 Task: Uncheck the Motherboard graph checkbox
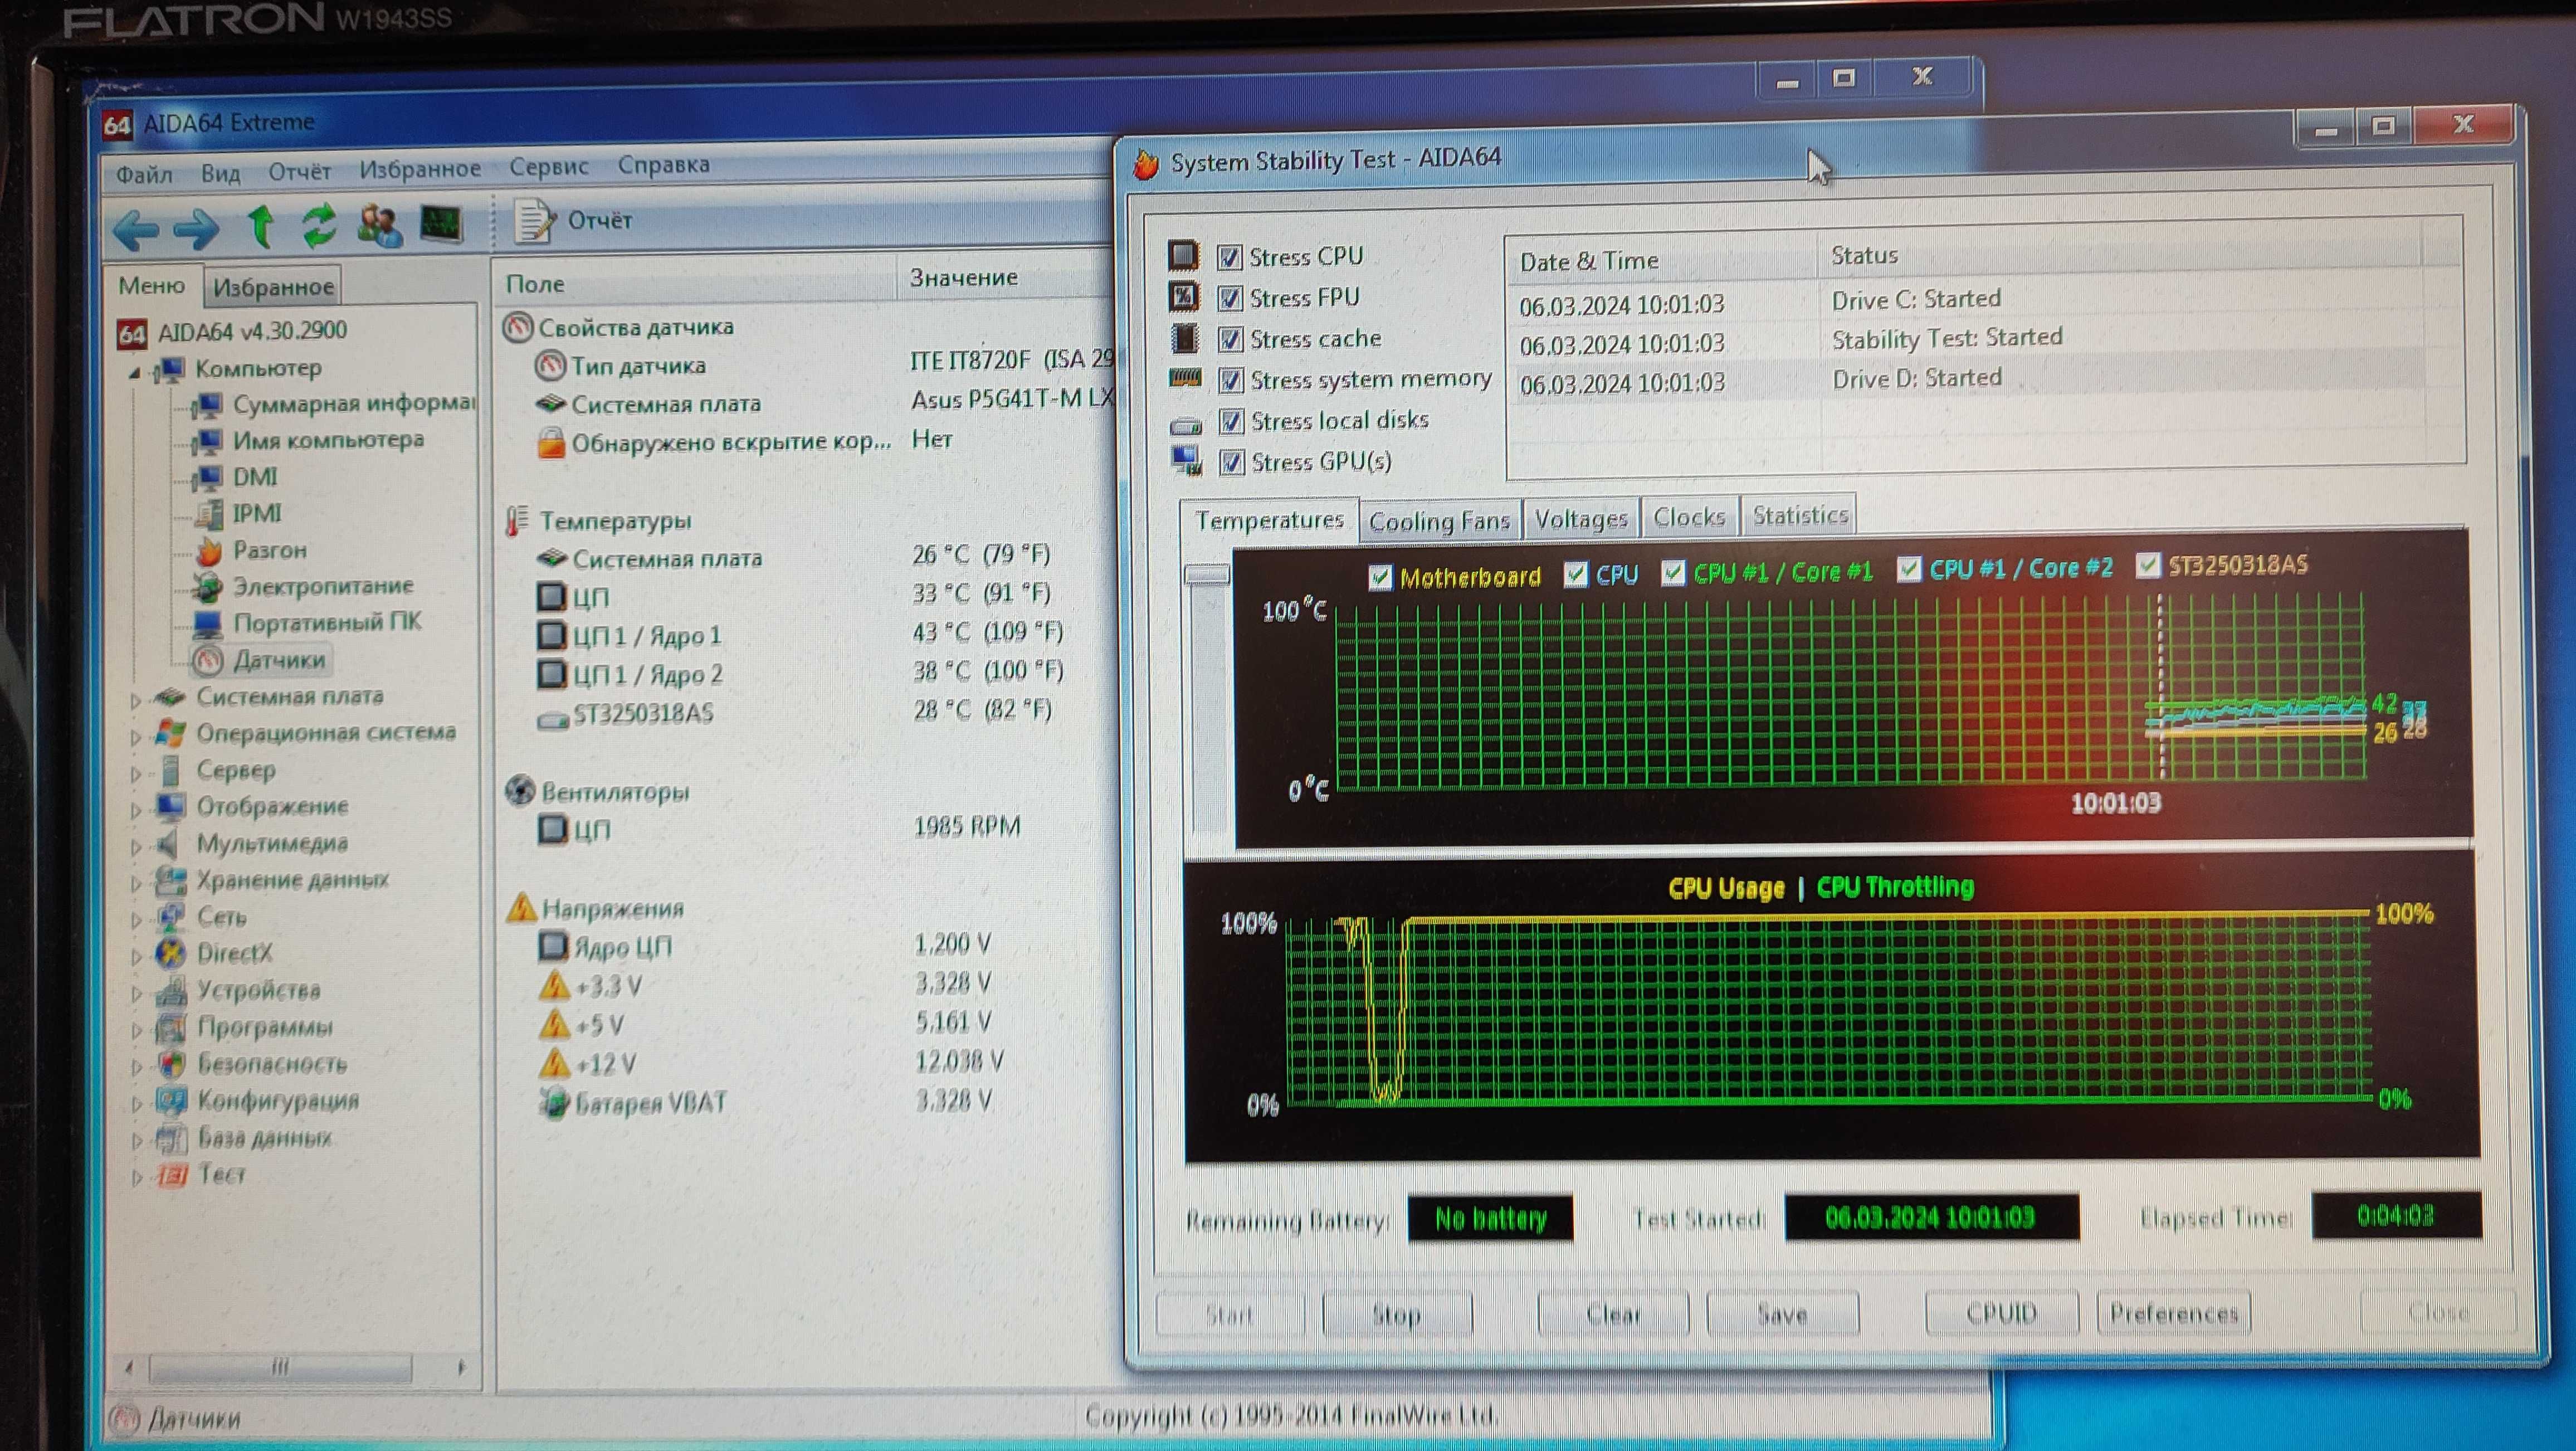[1380, 577]
